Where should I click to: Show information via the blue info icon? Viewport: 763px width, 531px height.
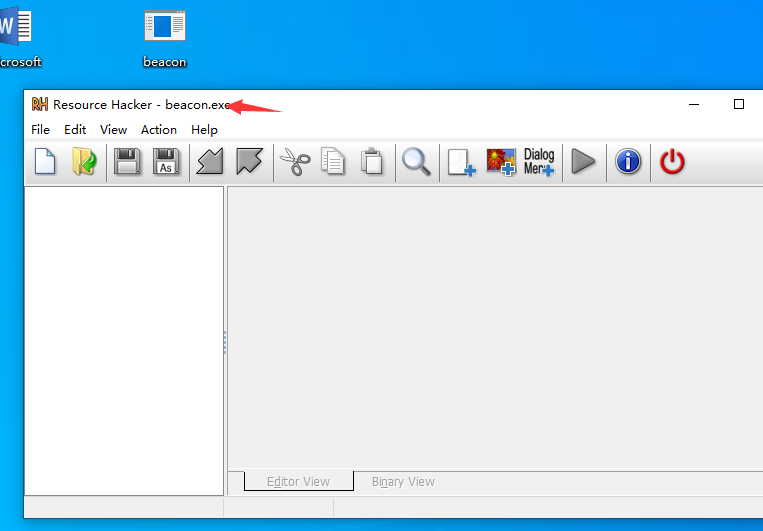pos(628,162)
